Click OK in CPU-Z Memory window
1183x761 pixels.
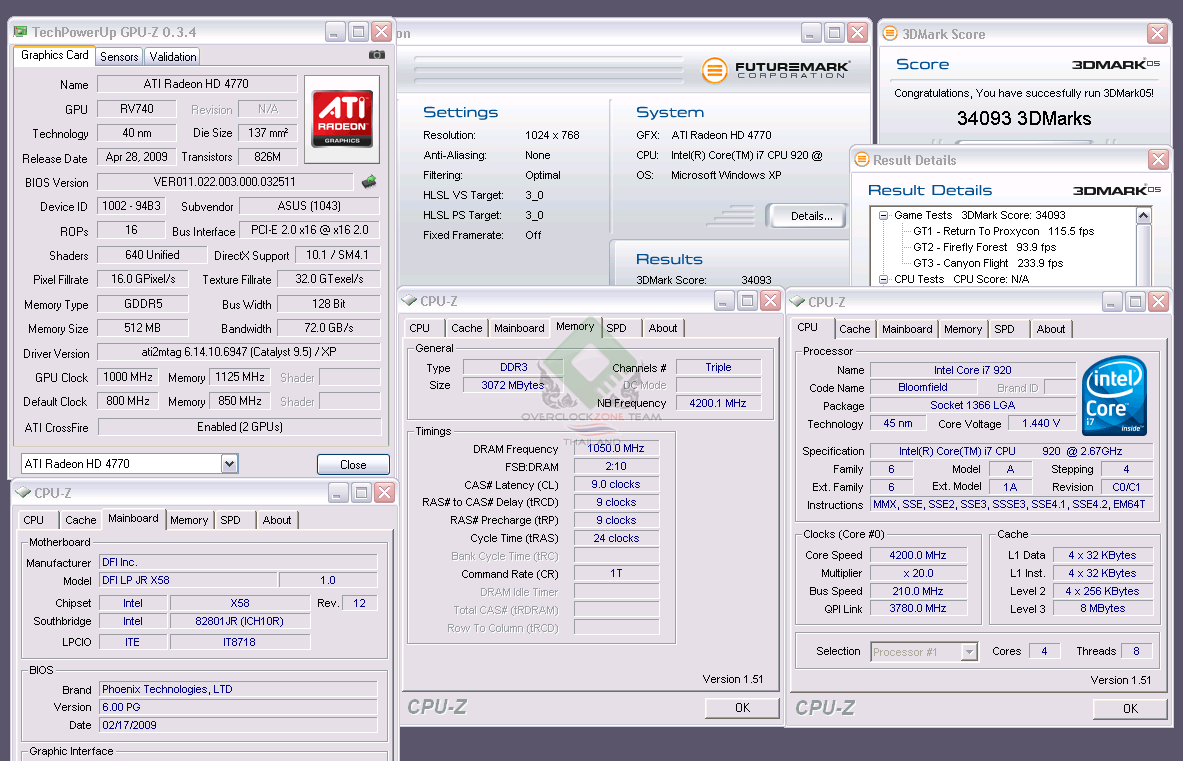tap(742, 707)
